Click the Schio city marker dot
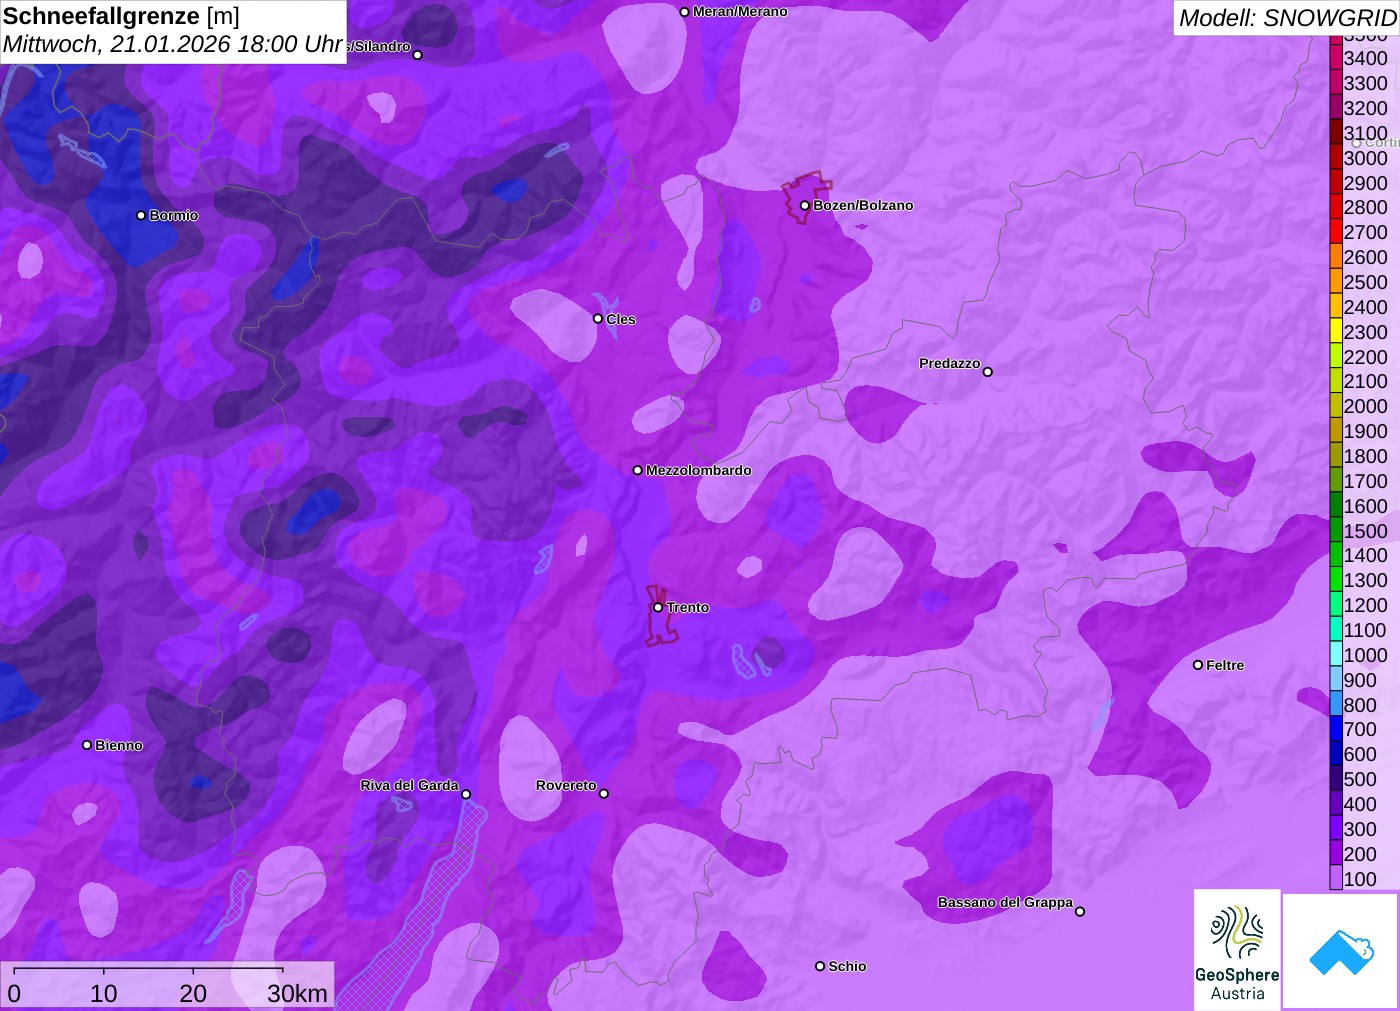 820,966
